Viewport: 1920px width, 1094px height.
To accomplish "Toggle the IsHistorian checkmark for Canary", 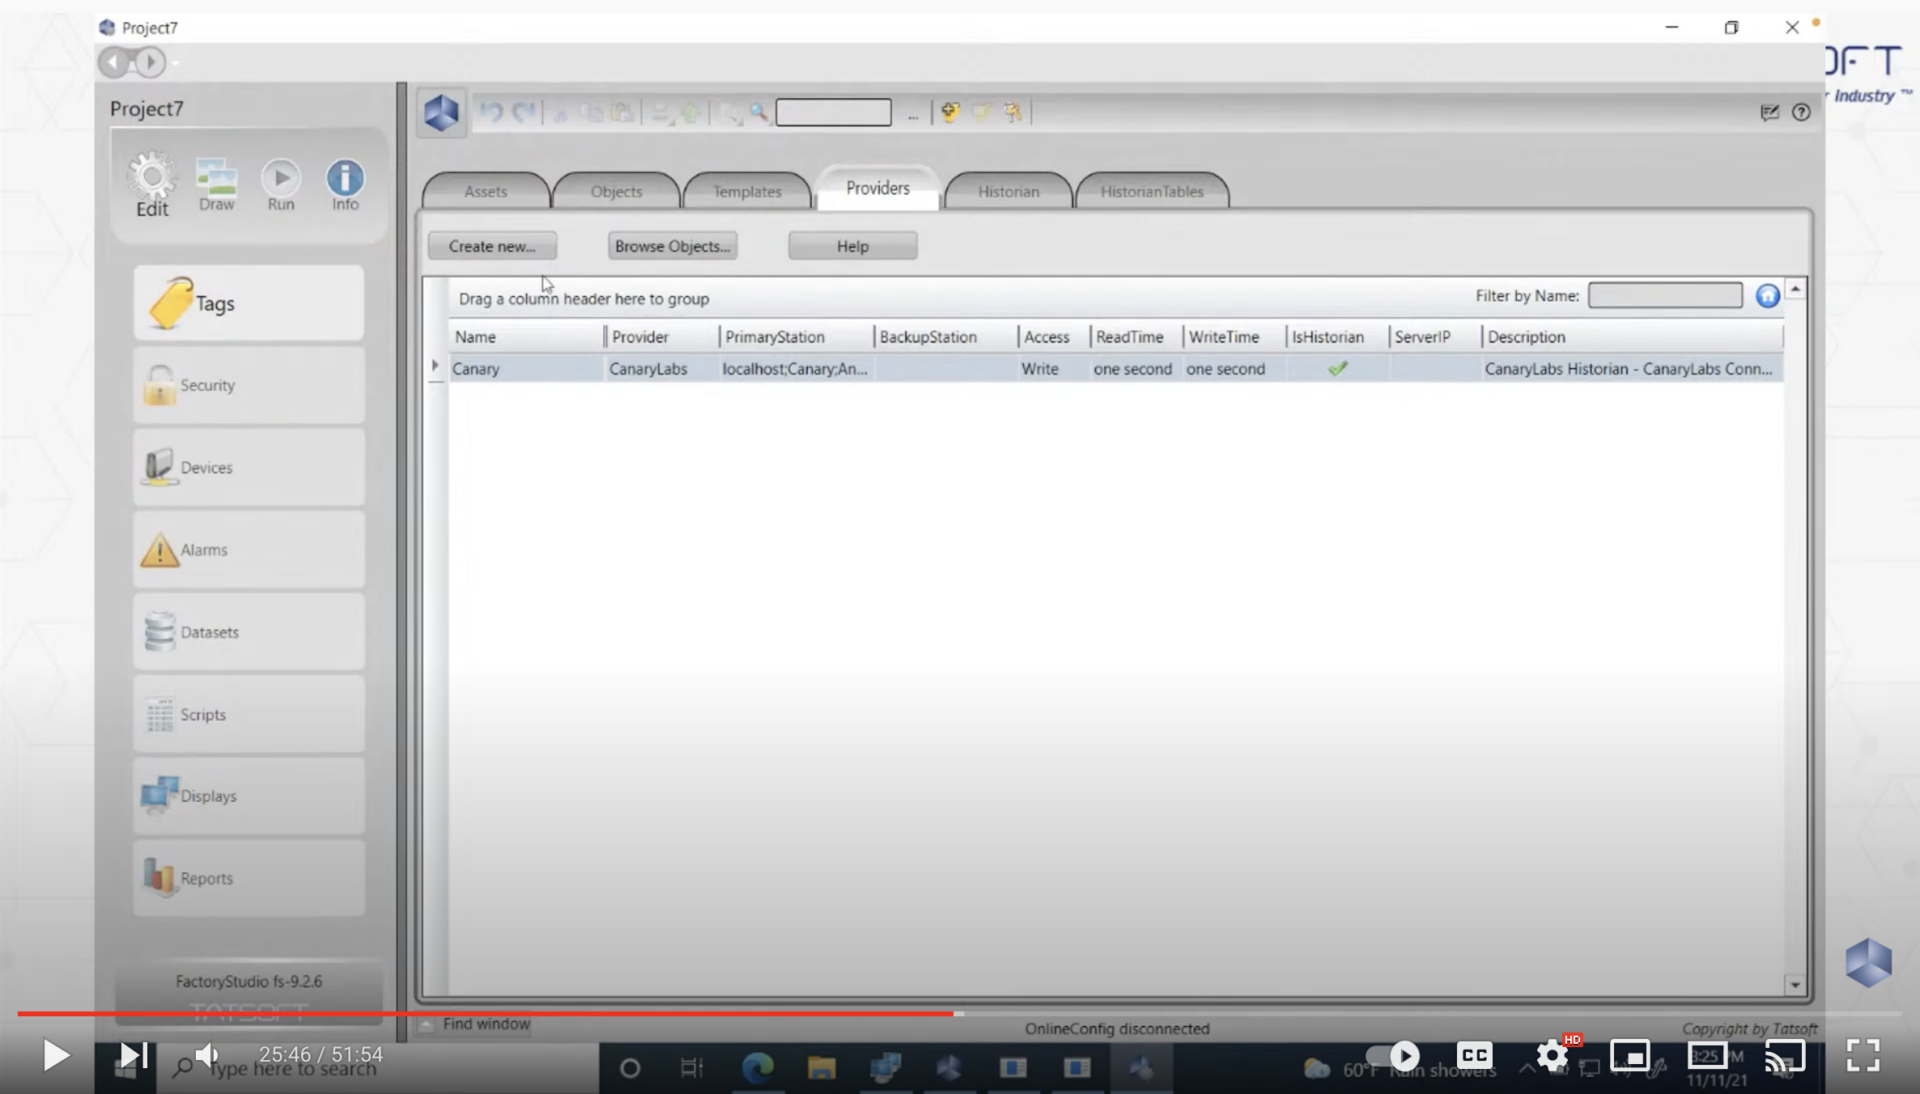I will (1337, 369).
